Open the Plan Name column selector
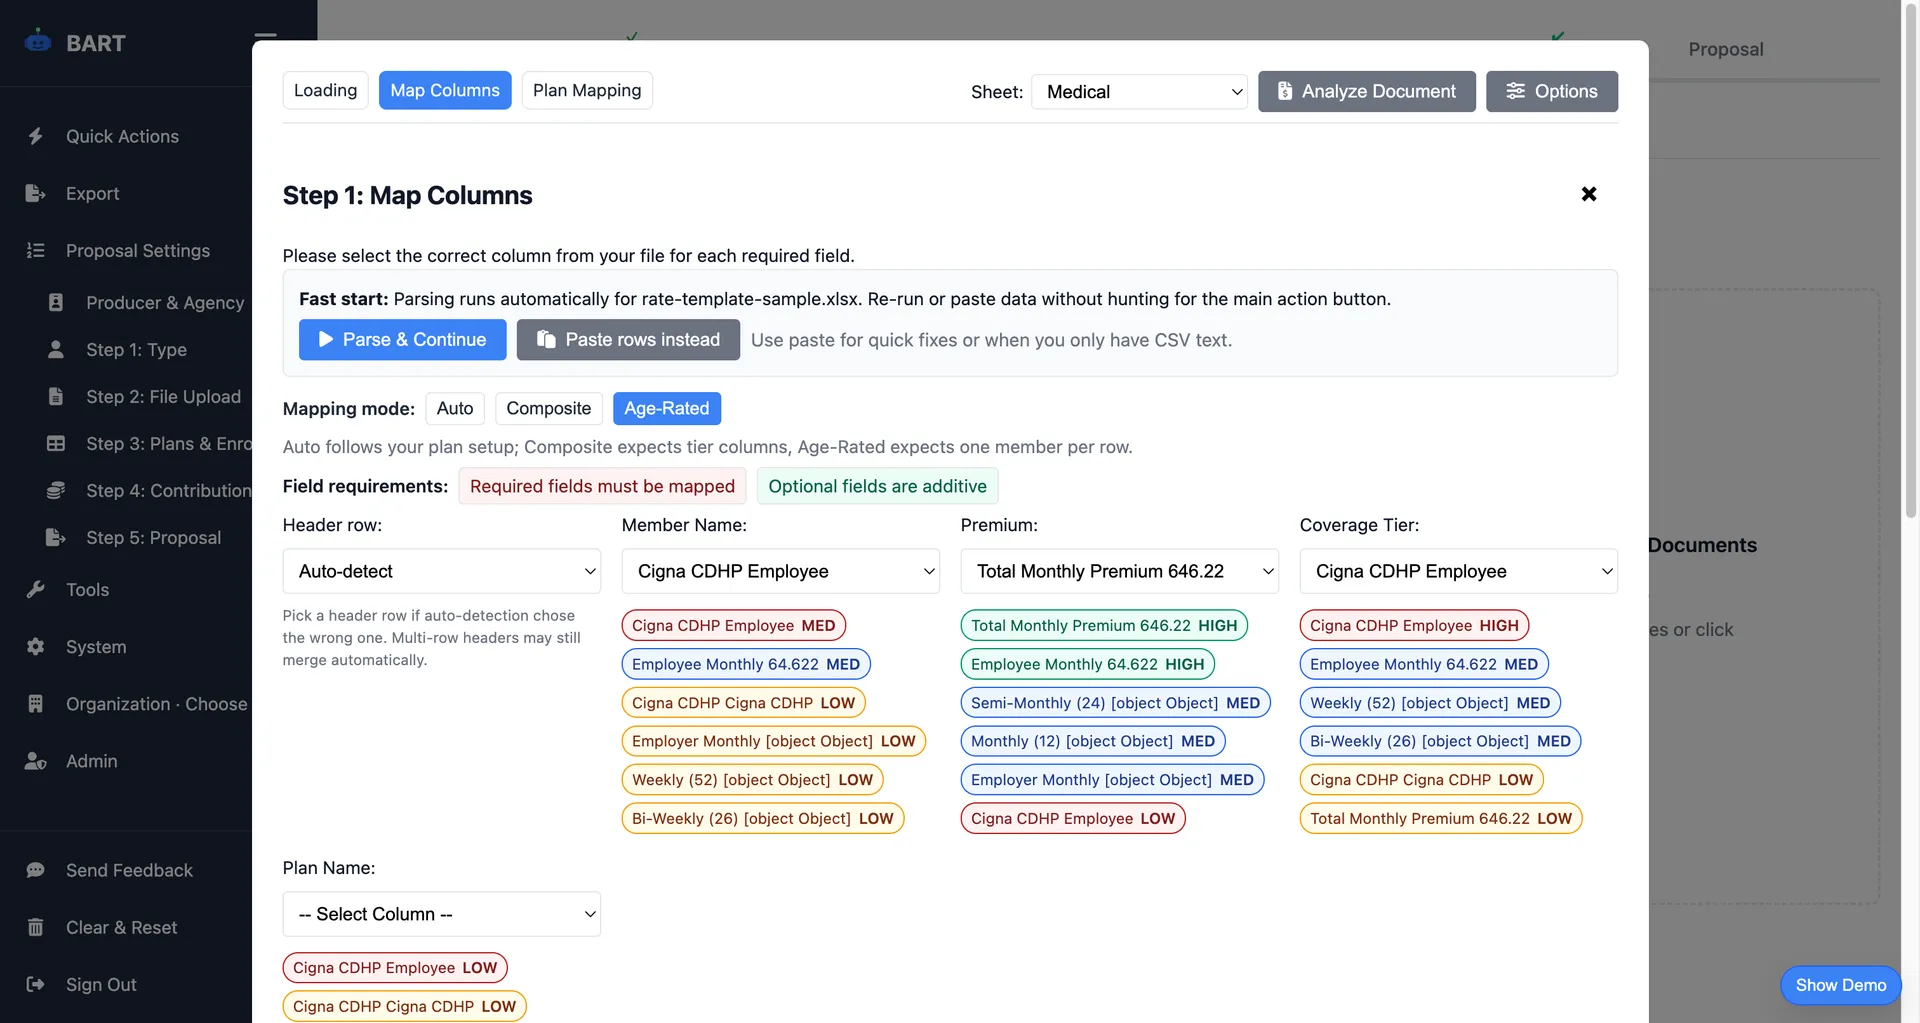1920x1023 pixels. click(x=441, y=913)
